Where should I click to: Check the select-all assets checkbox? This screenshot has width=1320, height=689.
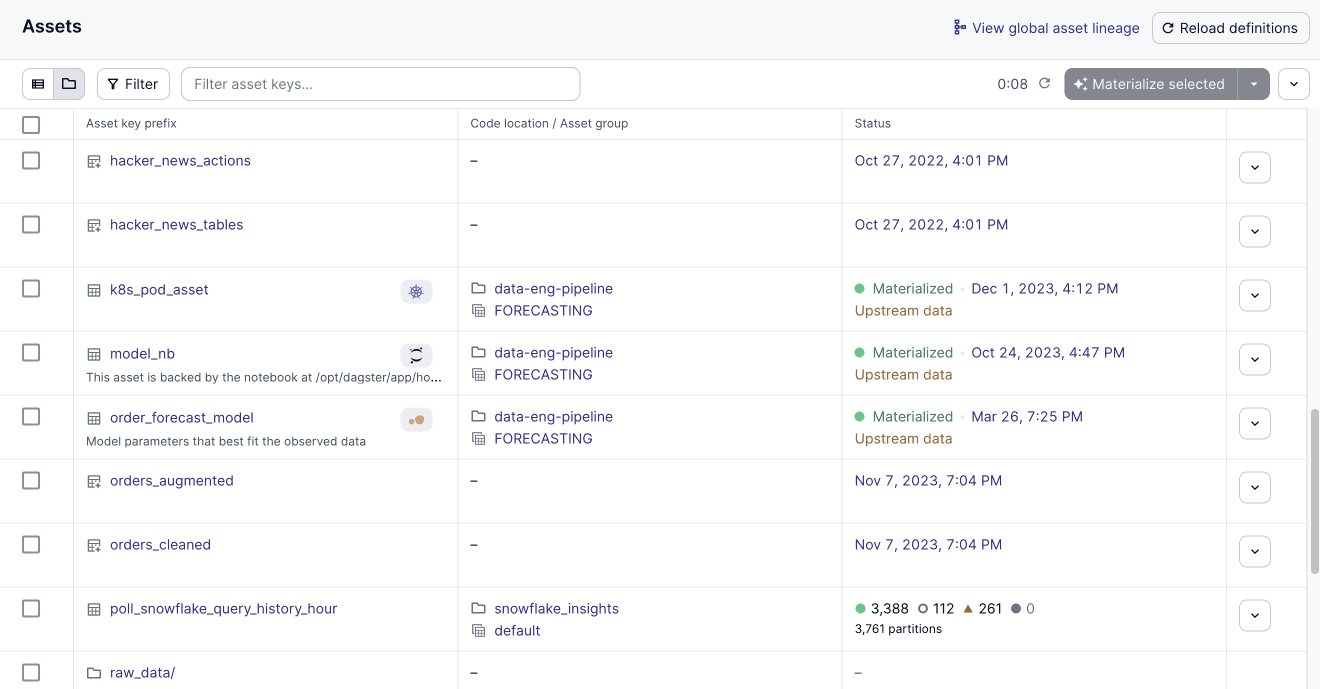click(31, 125)
